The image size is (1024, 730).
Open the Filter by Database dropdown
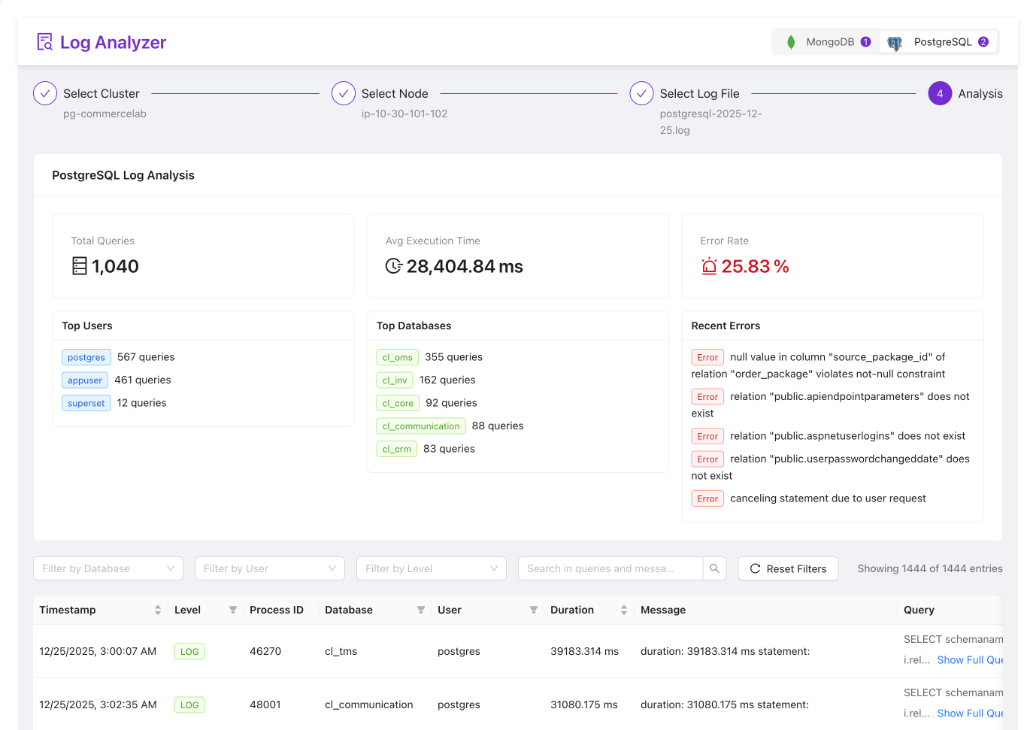[x=107, y=568]
